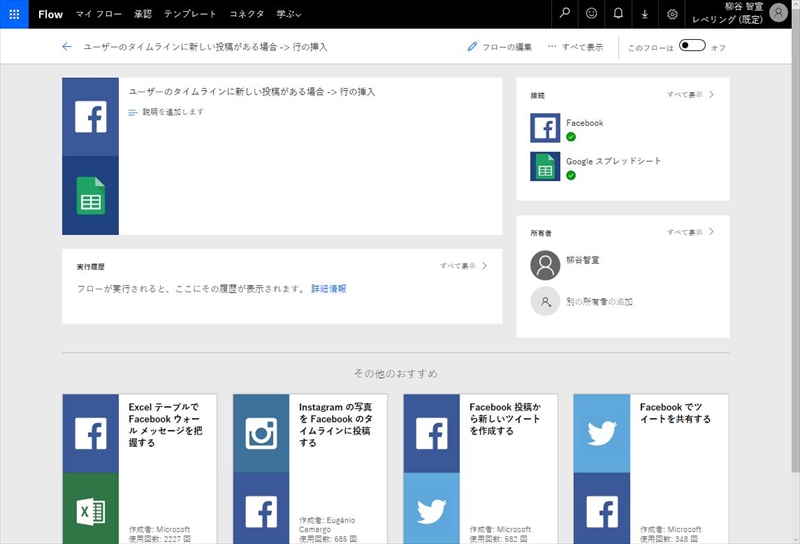
Task: Open the マイ フロー menu
Action: (x=97, y=14)
